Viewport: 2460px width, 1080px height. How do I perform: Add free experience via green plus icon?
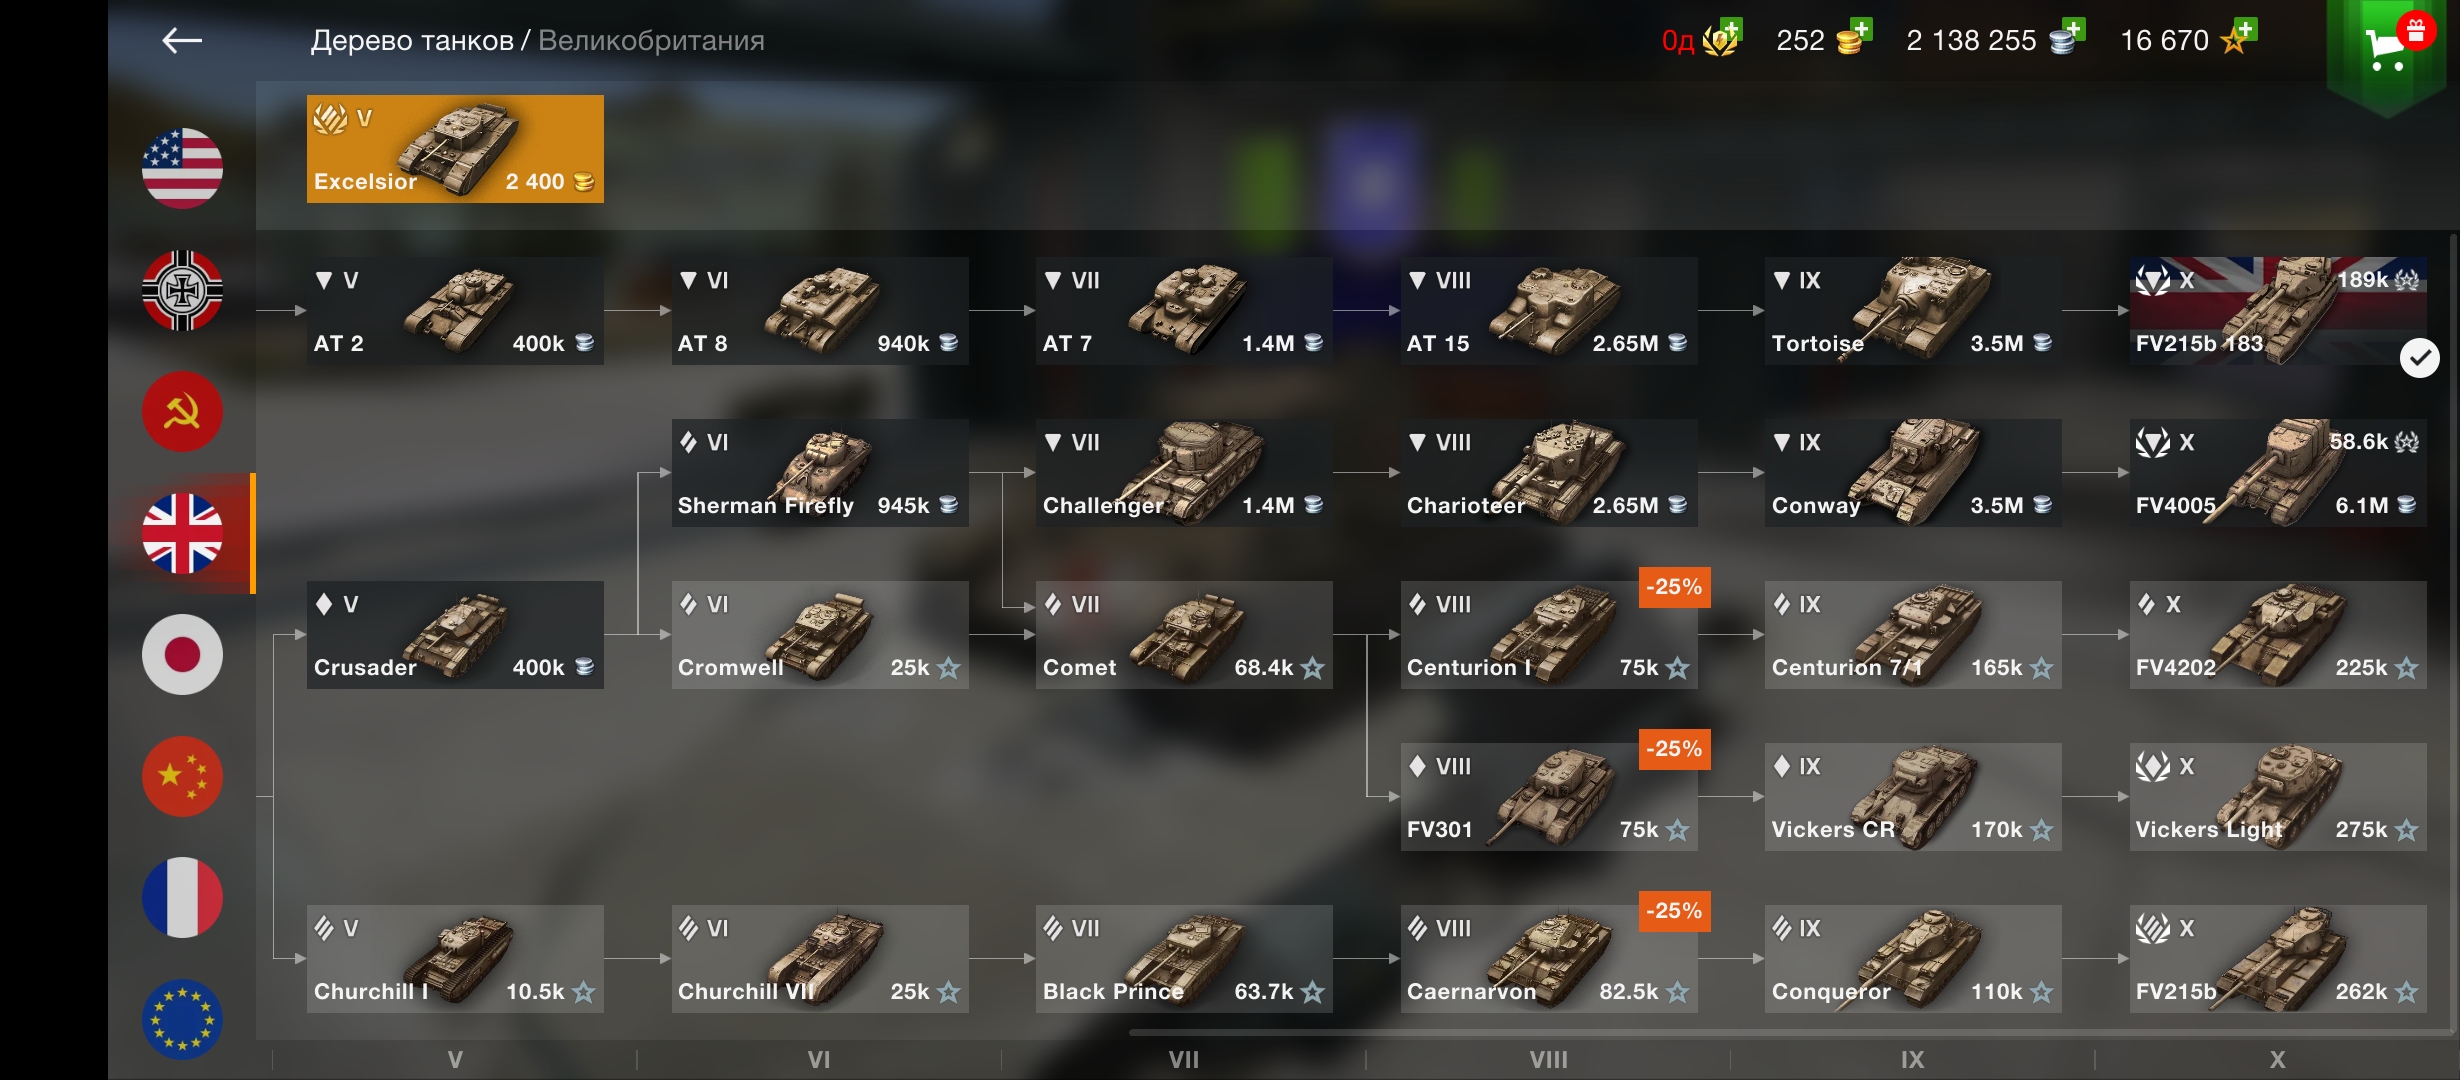point(2245,30)
